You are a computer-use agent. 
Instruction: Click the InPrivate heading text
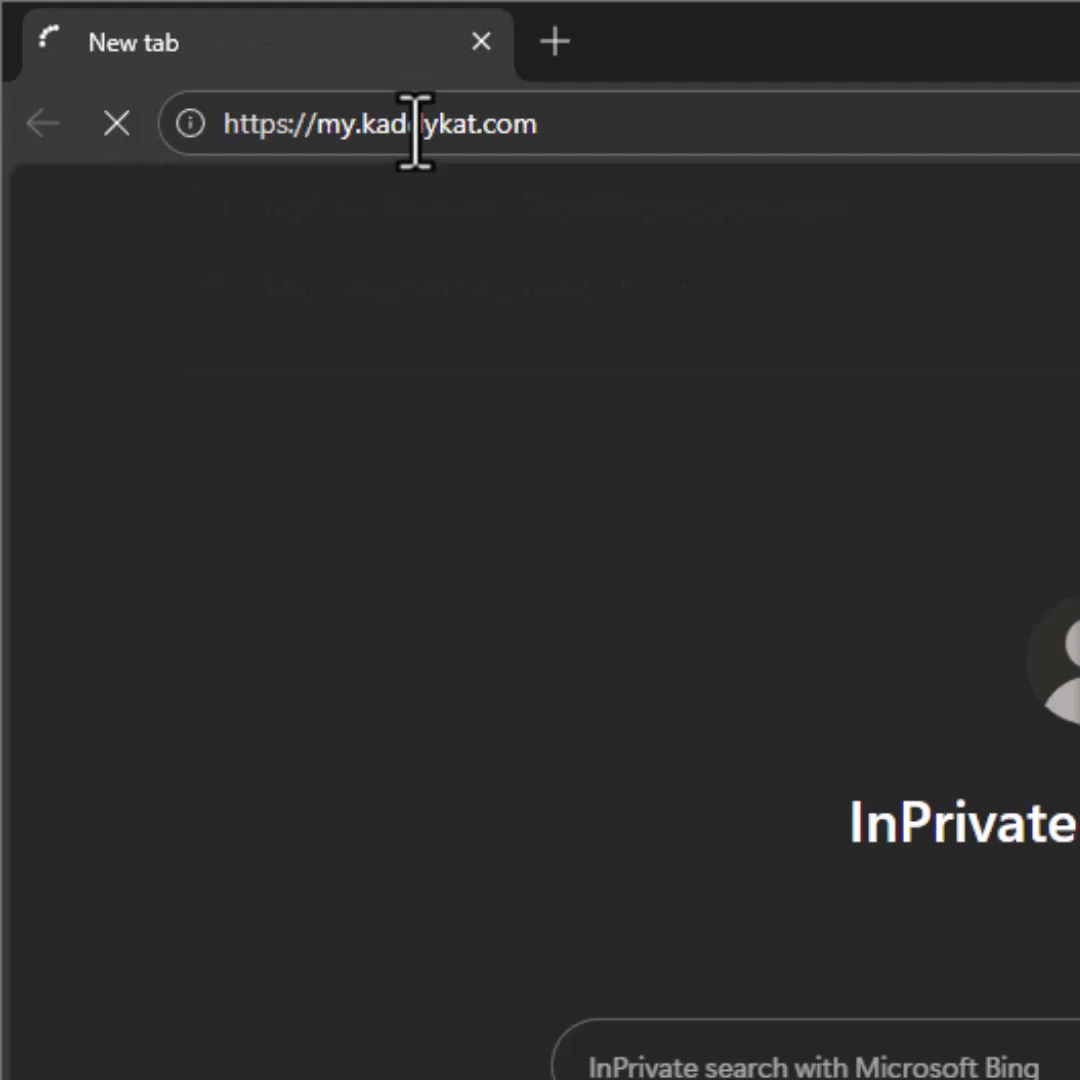(962, 822)
